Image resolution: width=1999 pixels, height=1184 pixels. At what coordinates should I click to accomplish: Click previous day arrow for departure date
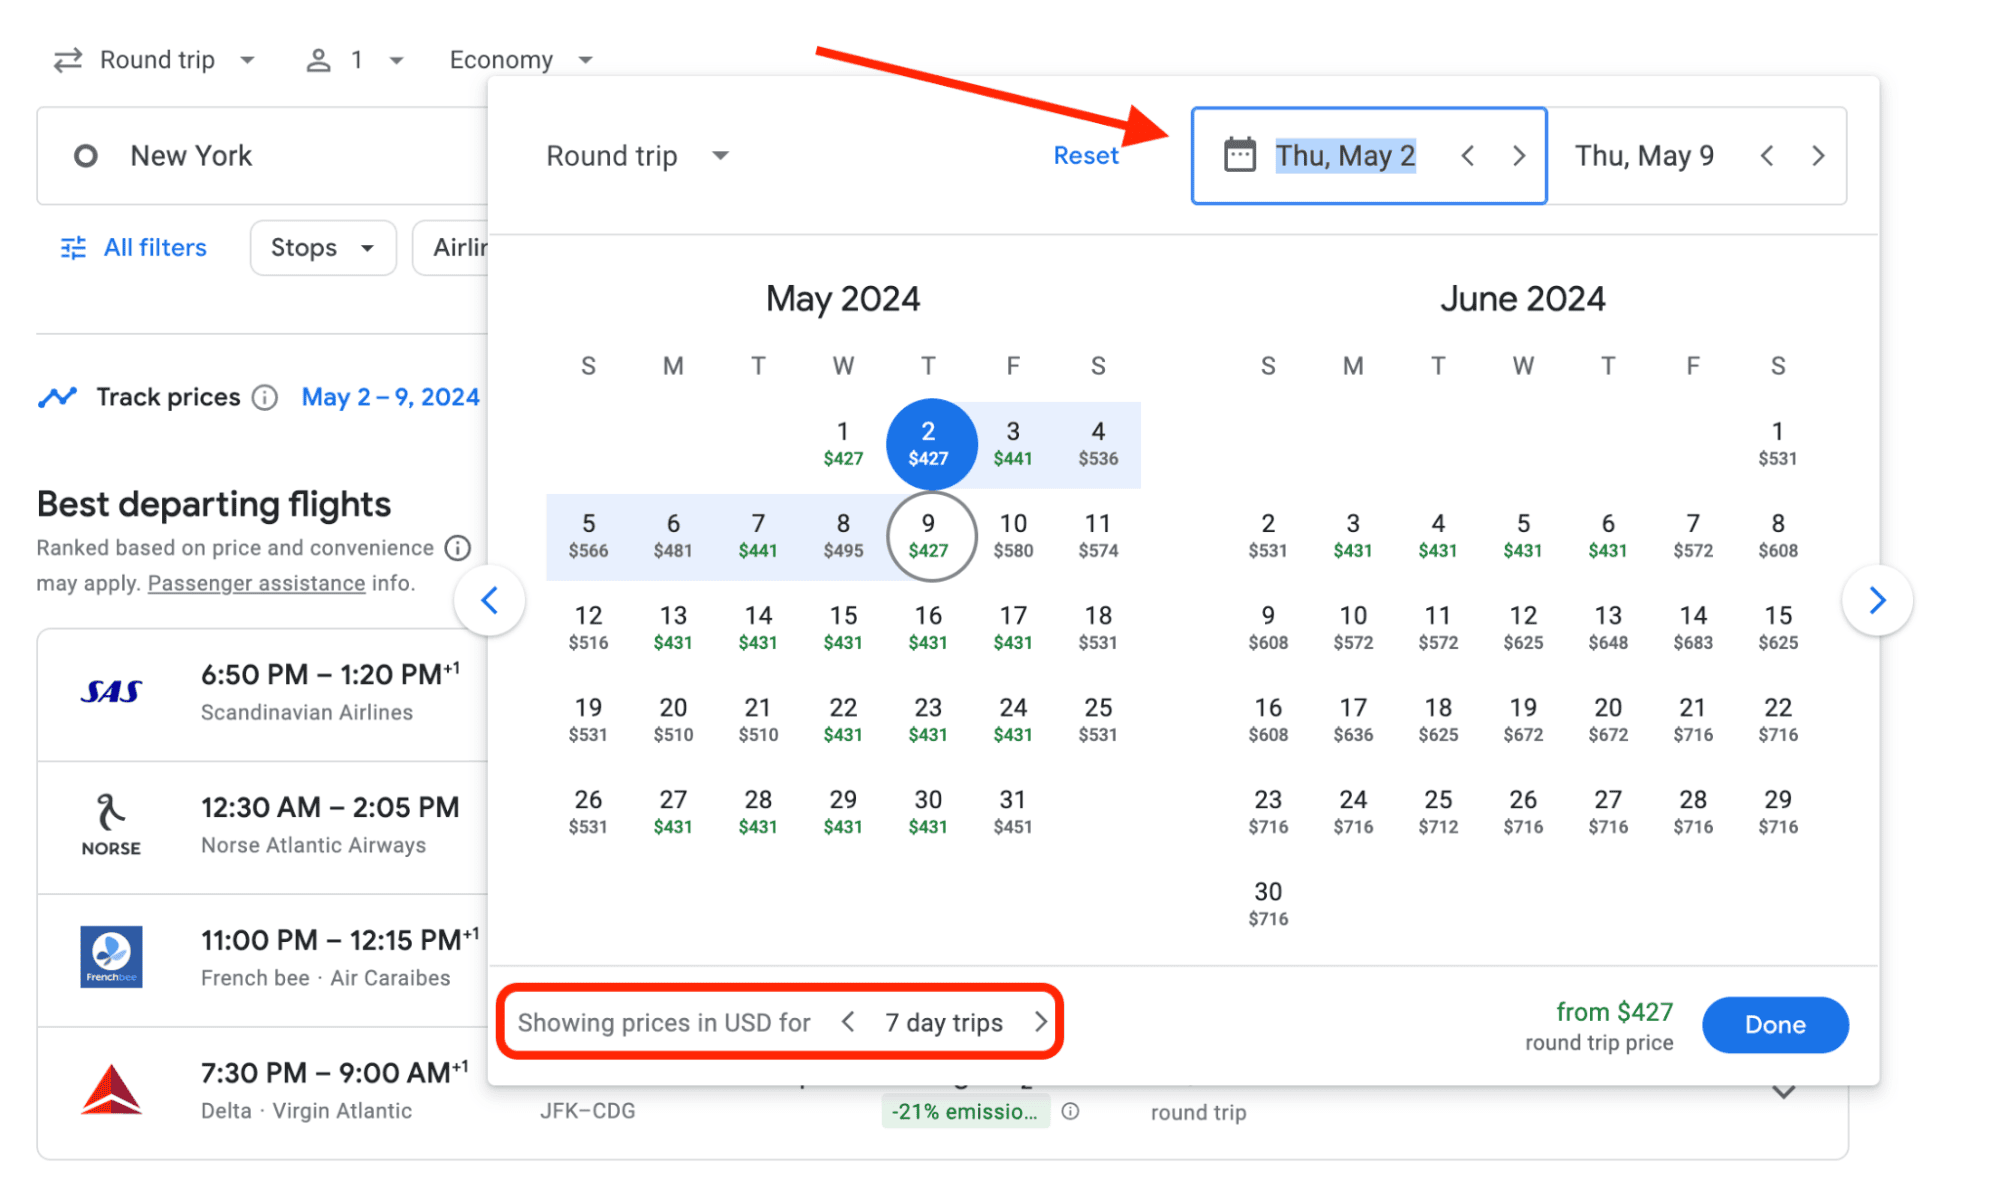pyautogui.click(x=1467, y=156)
